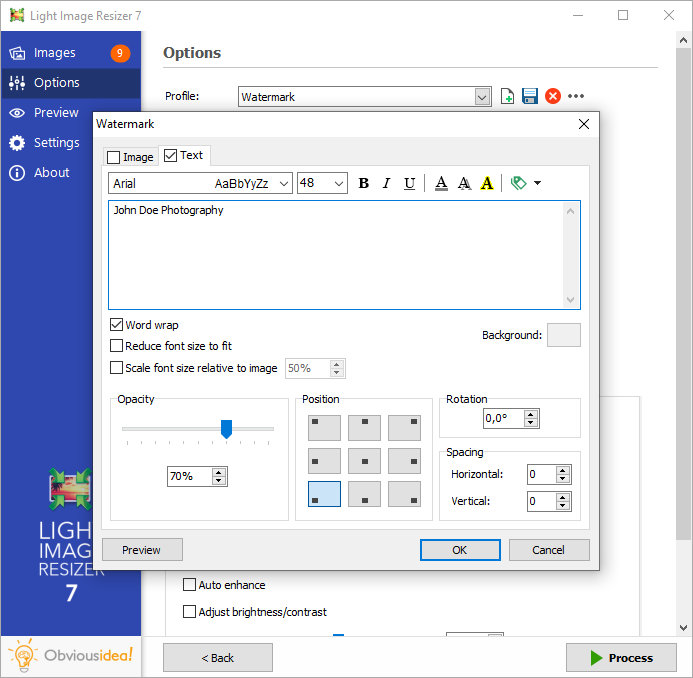
Task: Check Scale font size relative to image
Action: point(117,368)
